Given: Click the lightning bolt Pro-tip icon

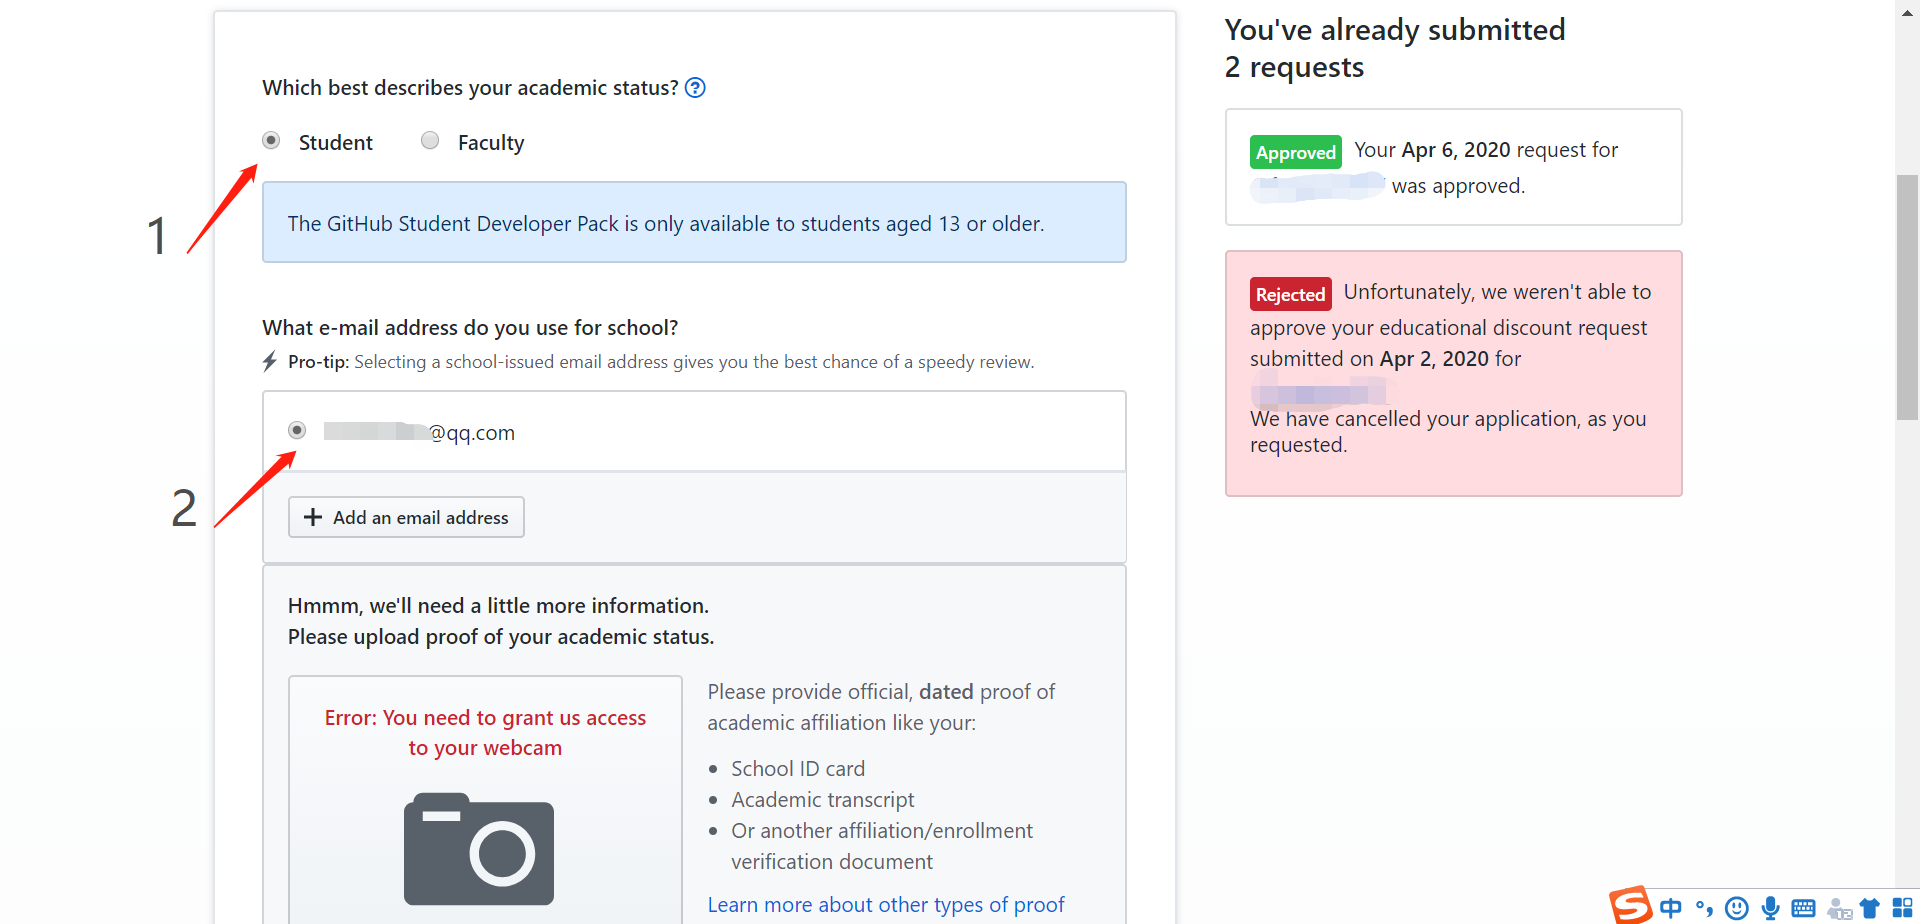Looking at the screenshot, I should click(x=270, y=361).
